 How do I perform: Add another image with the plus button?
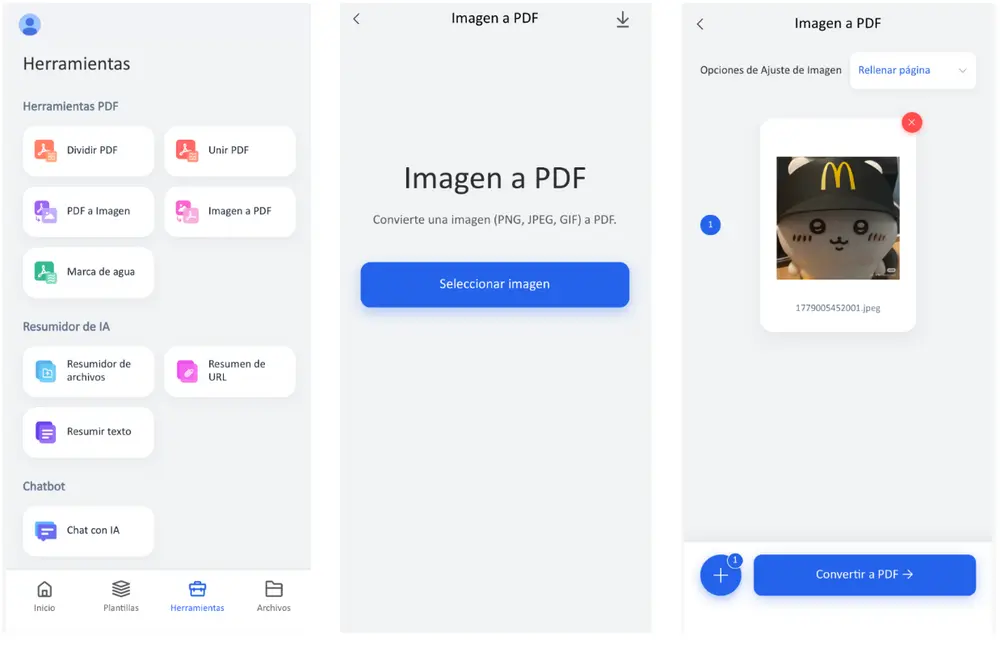[x=721, y=576]
